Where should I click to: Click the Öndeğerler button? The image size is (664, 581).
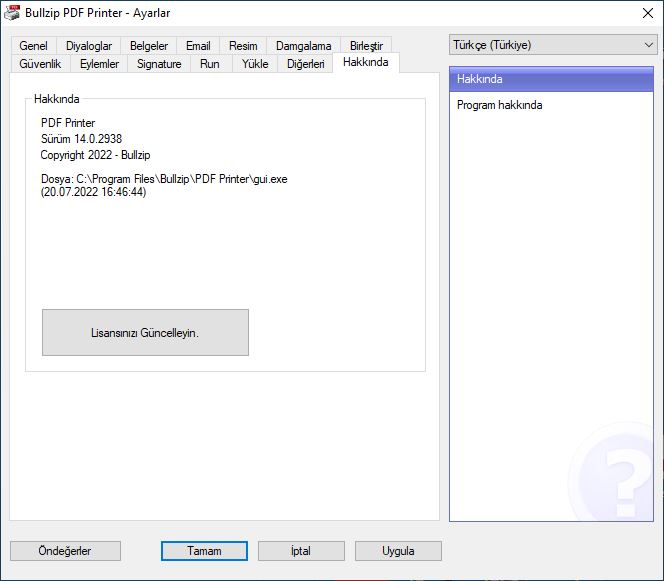[x=65, y=551]
